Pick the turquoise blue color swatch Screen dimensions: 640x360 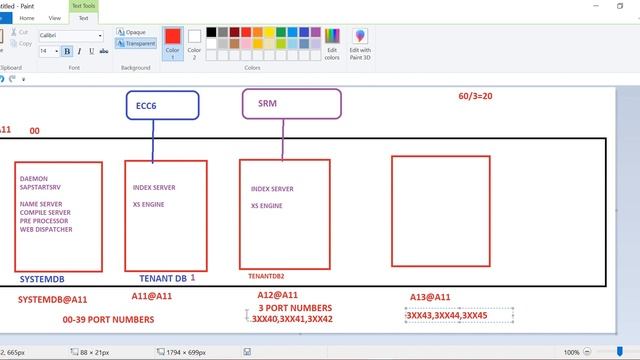[293, 32]
